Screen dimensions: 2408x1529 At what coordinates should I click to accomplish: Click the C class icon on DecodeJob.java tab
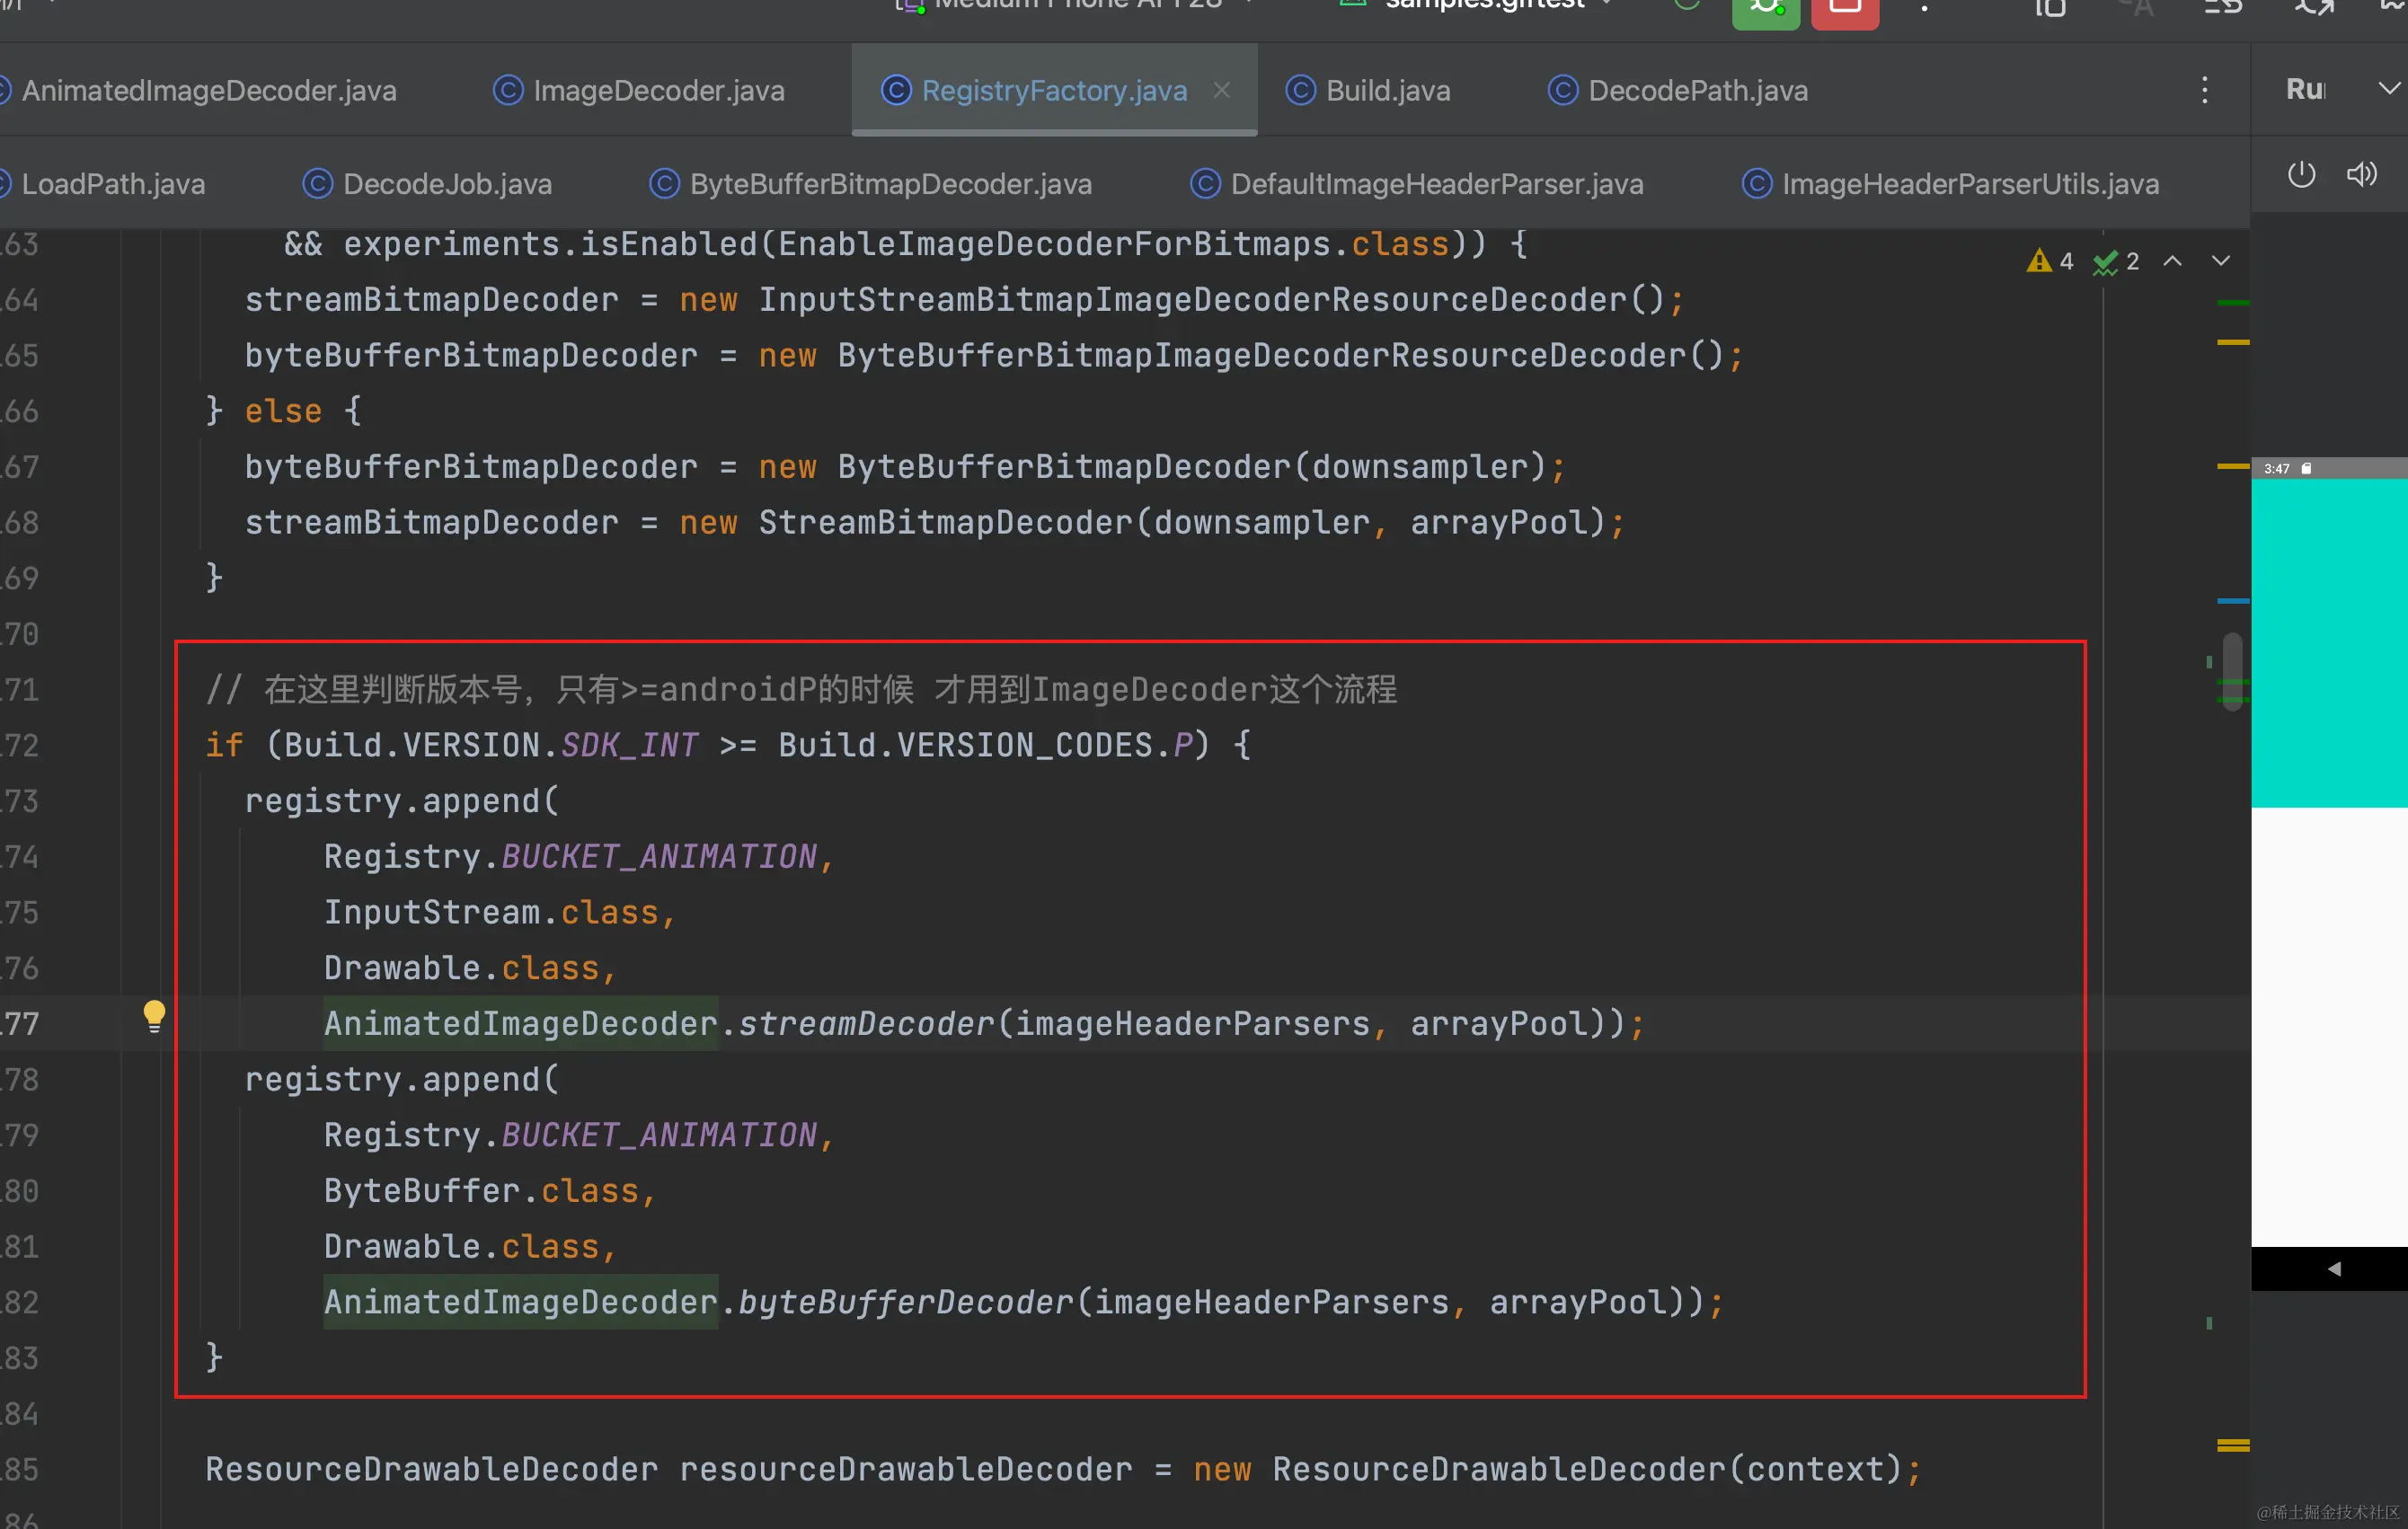tap(317, 184)
